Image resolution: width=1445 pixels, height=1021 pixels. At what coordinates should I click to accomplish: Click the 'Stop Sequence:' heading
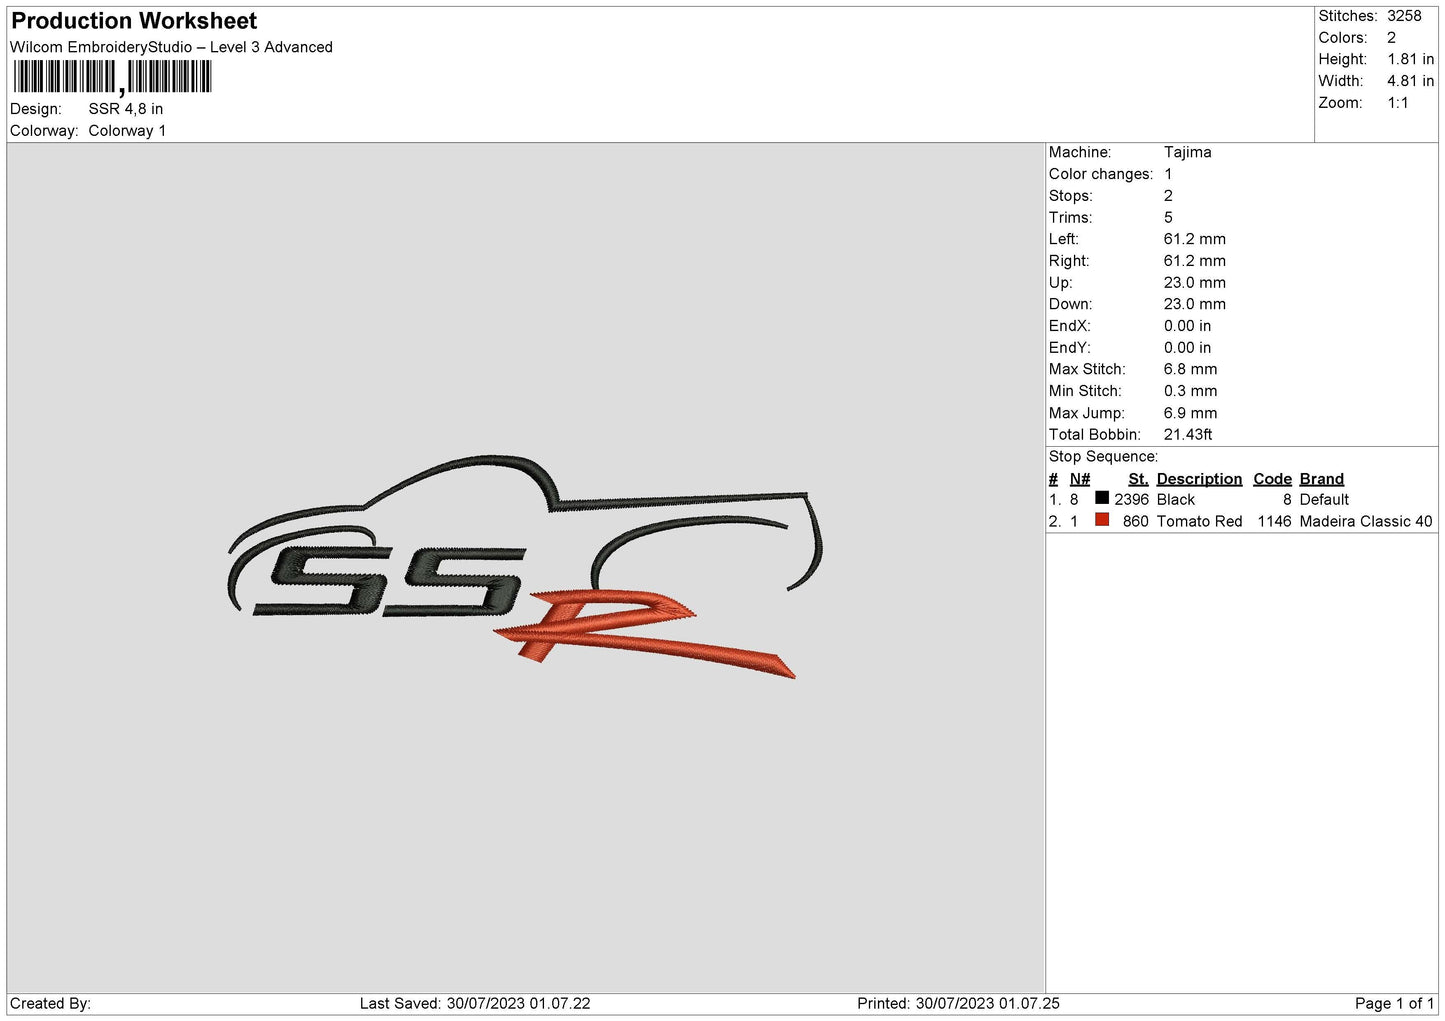[x=1103, y=457]
